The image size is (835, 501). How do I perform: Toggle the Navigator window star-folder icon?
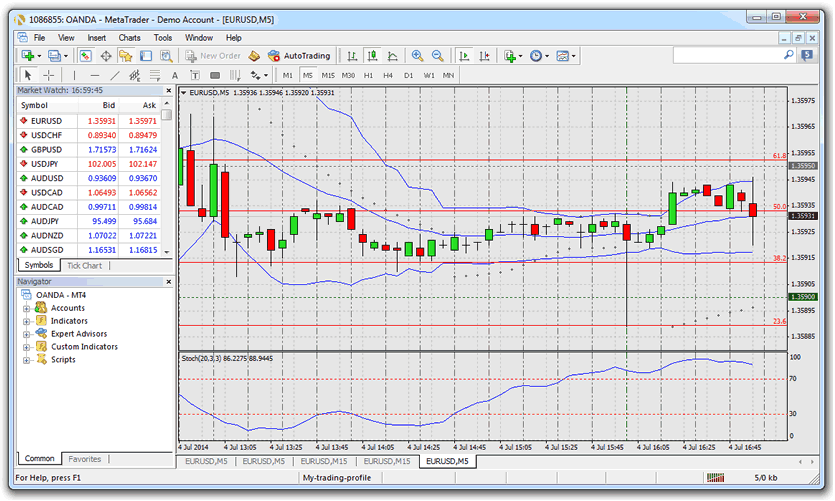126,56
